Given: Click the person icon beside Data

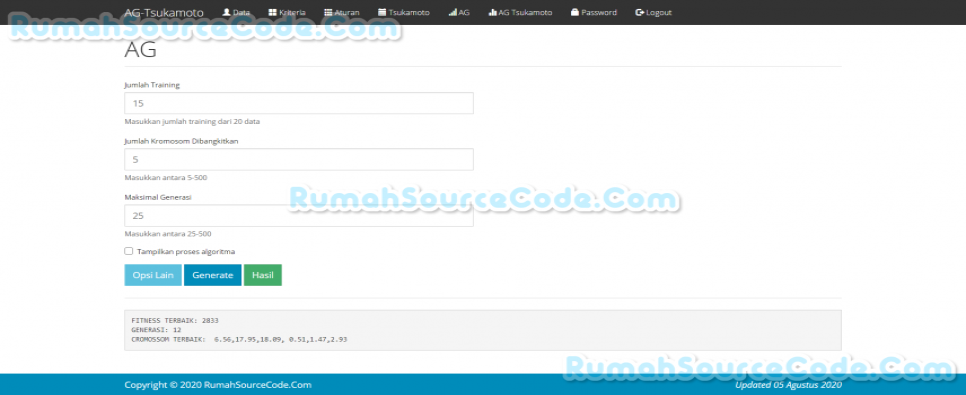Looking at the screenshot, I should [x=226, y=12].
